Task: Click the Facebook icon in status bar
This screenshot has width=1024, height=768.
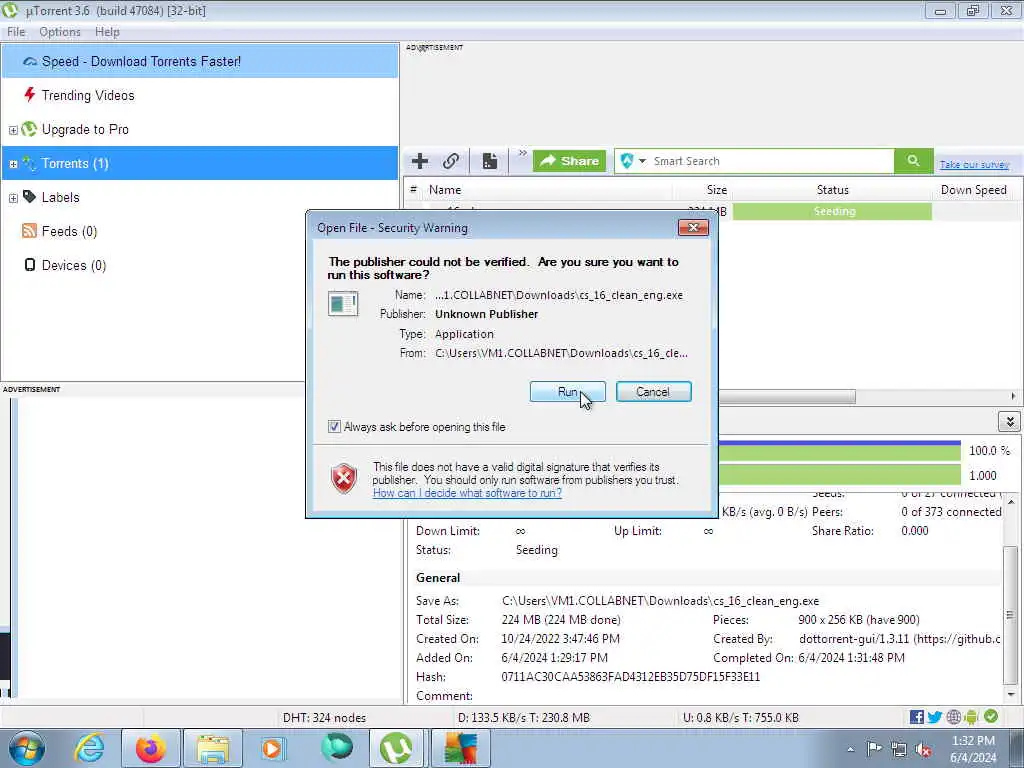Action: [916, 717]
